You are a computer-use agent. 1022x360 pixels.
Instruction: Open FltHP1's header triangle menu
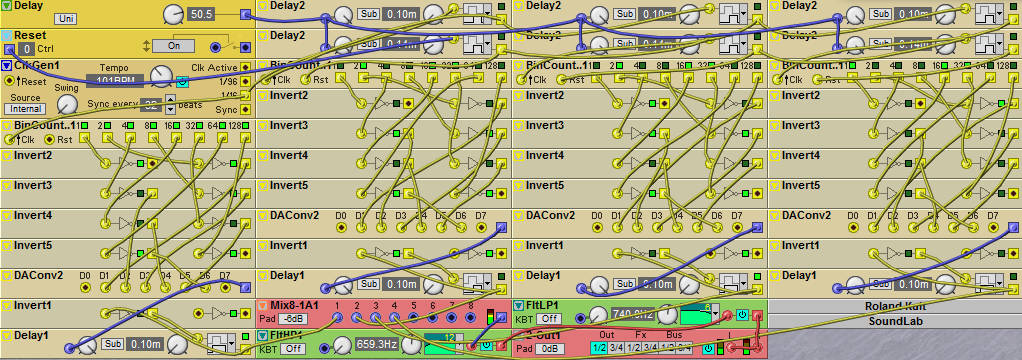coord(263,335)
